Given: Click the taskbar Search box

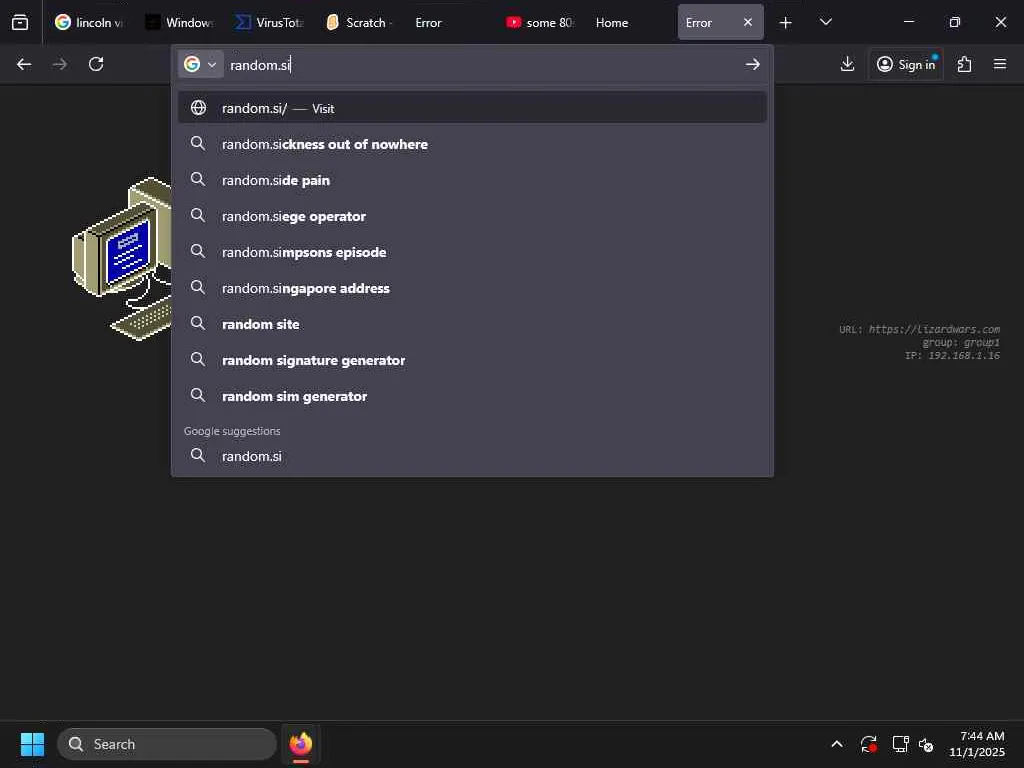Looking at the screenshot, I should coord(167,744).
